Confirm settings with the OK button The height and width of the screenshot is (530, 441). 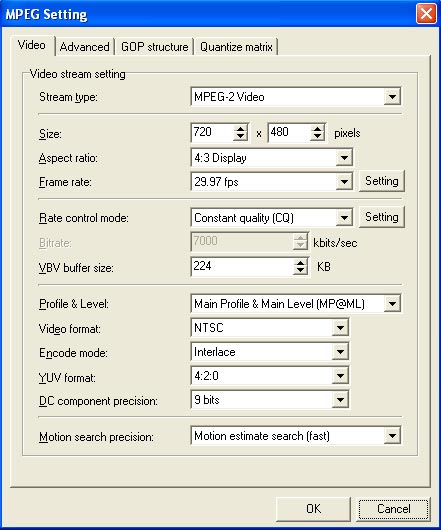click(313, 509)
